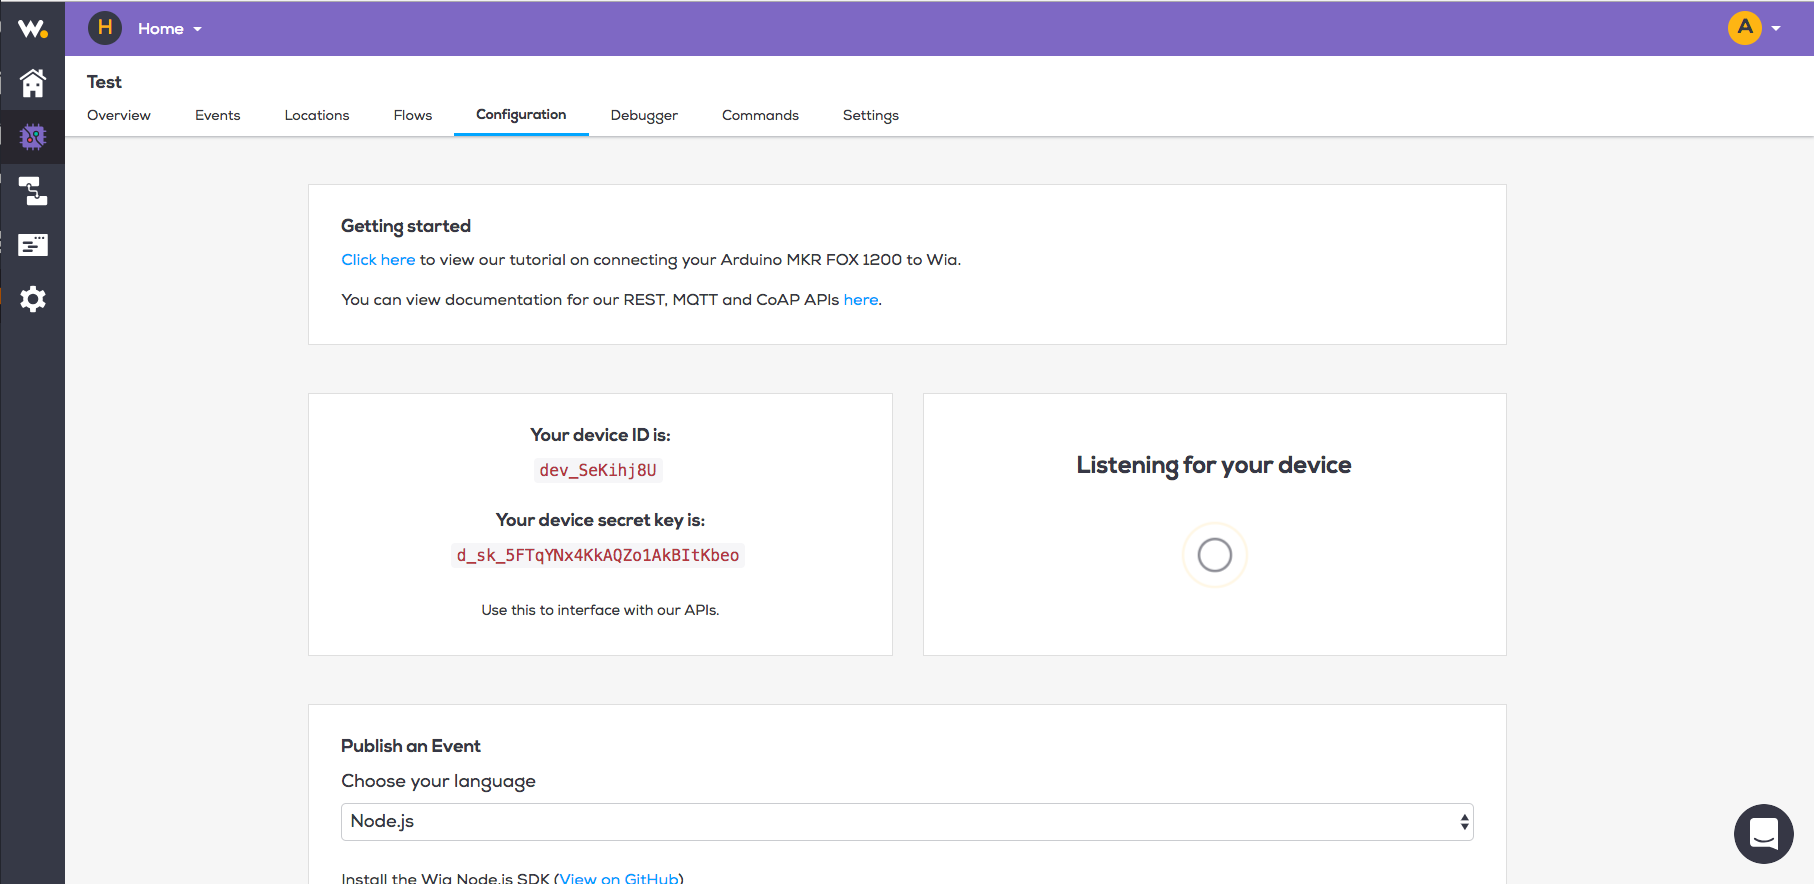Viewport: 1814px width, 884px height.
Task: Switch to the Debugger tab
Action: (x=644, y=115)
